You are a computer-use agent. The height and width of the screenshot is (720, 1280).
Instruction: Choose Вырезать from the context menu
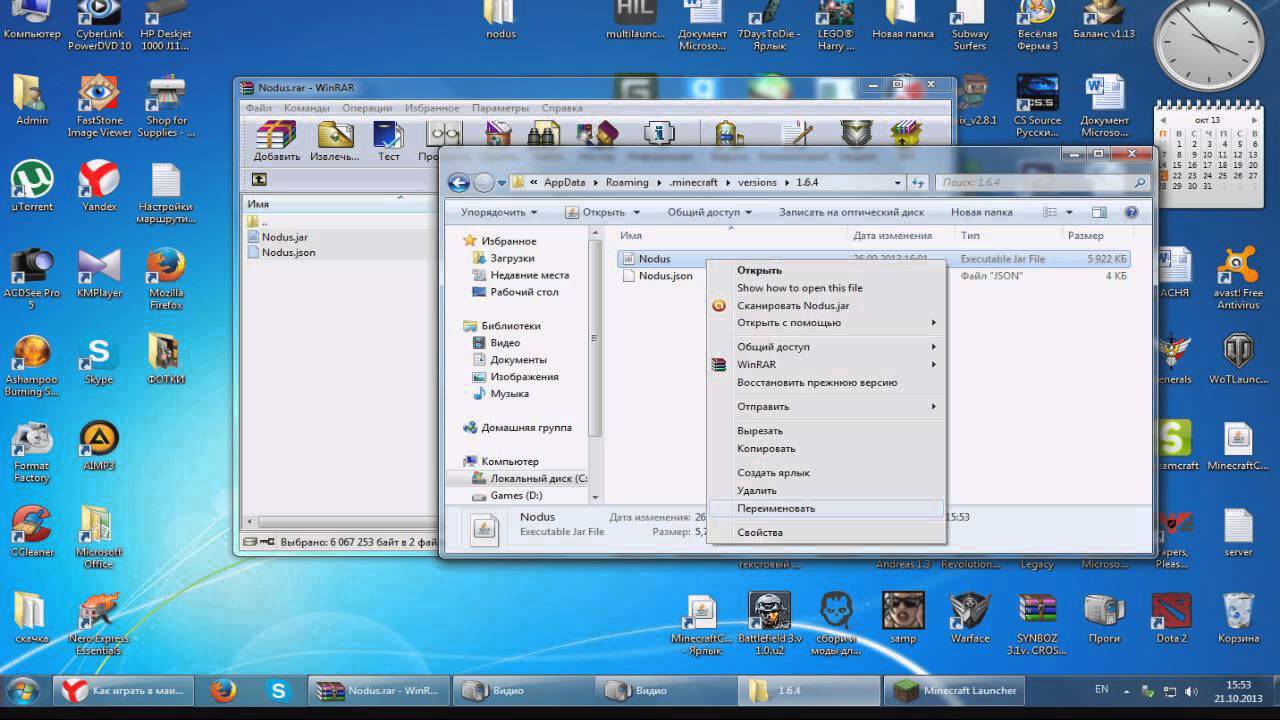[826, 431]
